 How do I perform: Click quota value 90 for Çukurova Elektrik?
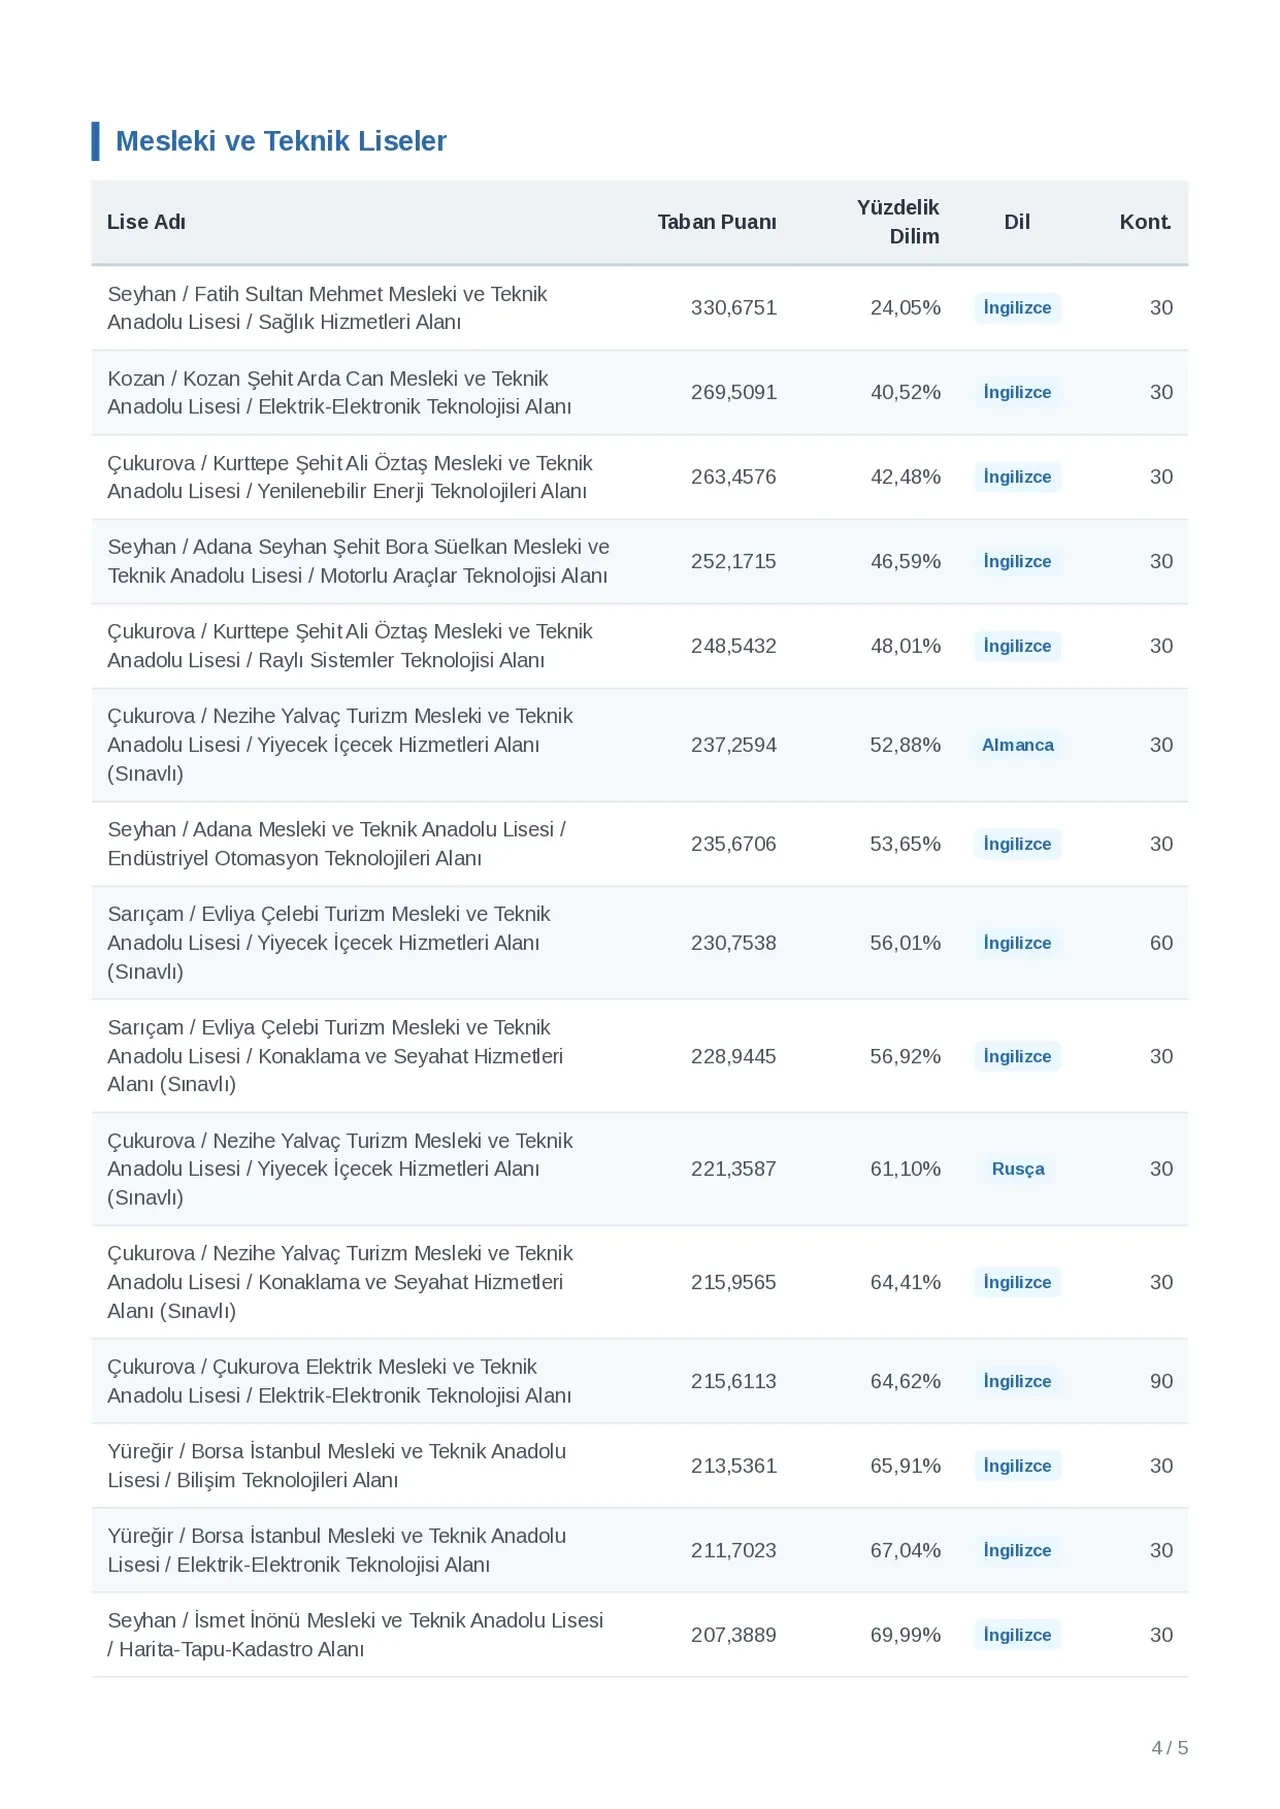point(1160,1381)
